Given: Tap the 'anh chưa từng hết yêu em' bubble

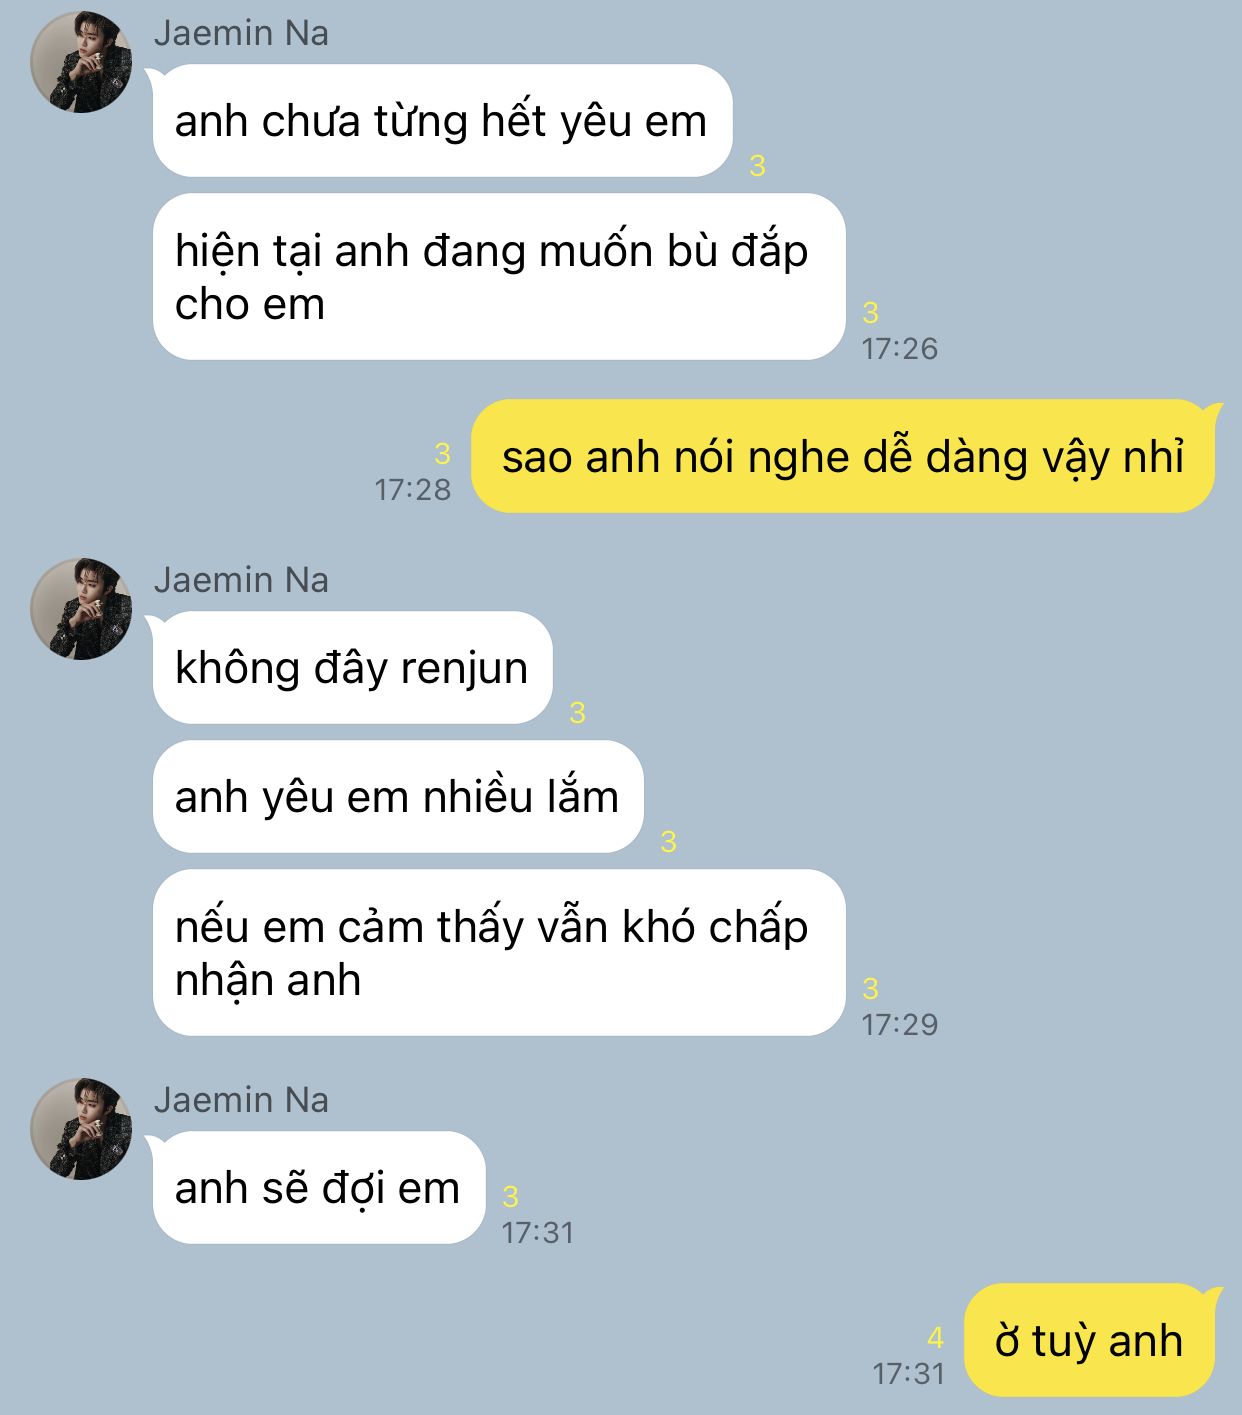Looking at the screenshot, I should (442, 121).
